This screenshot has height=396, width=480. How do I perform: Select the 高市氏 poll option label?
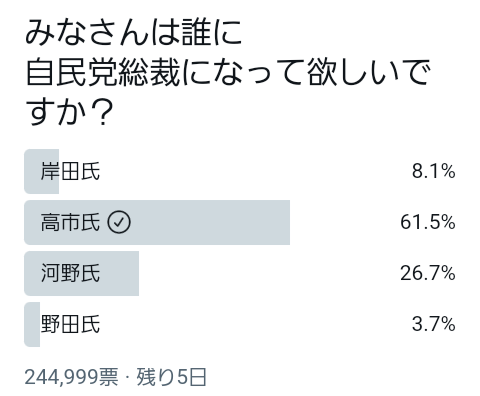[70, 222]
